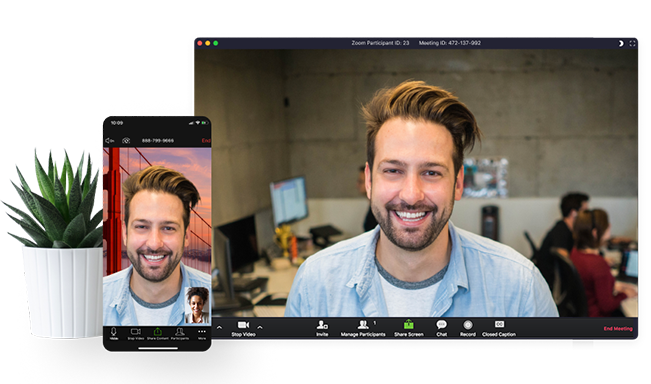
Task: Expand audio options chevron left of Stop Video
Action: pyautogui.click(x=219, y=327)
